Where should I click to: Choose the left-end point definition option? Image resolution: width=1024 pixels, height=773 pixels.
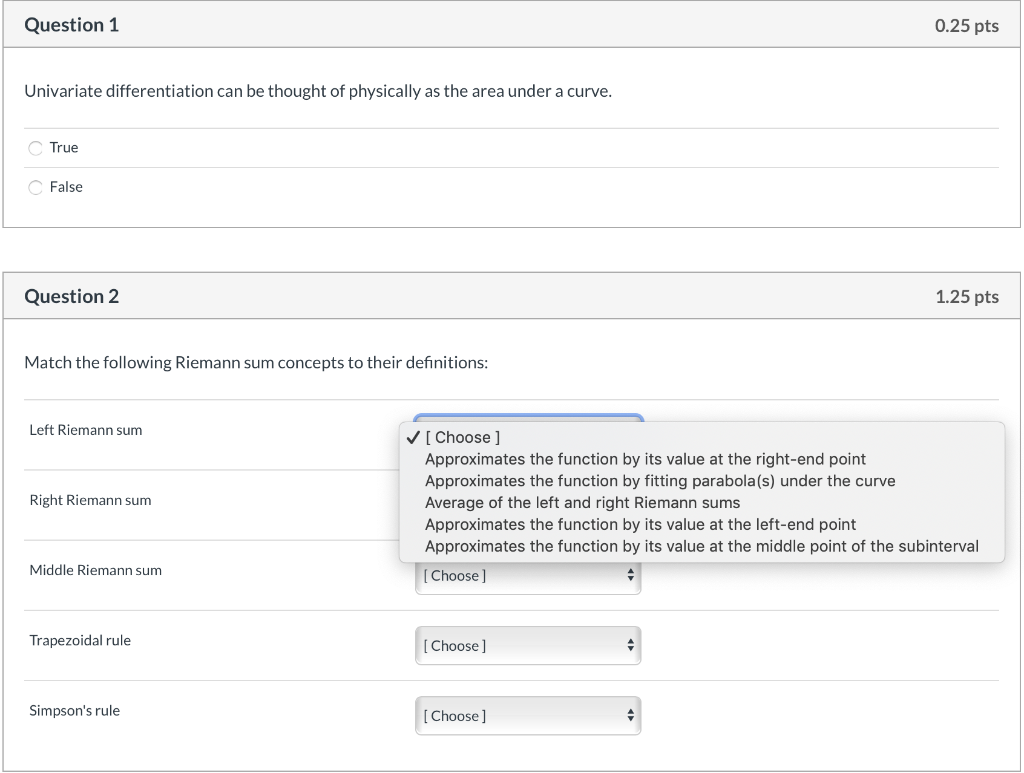tap(640, 524)
